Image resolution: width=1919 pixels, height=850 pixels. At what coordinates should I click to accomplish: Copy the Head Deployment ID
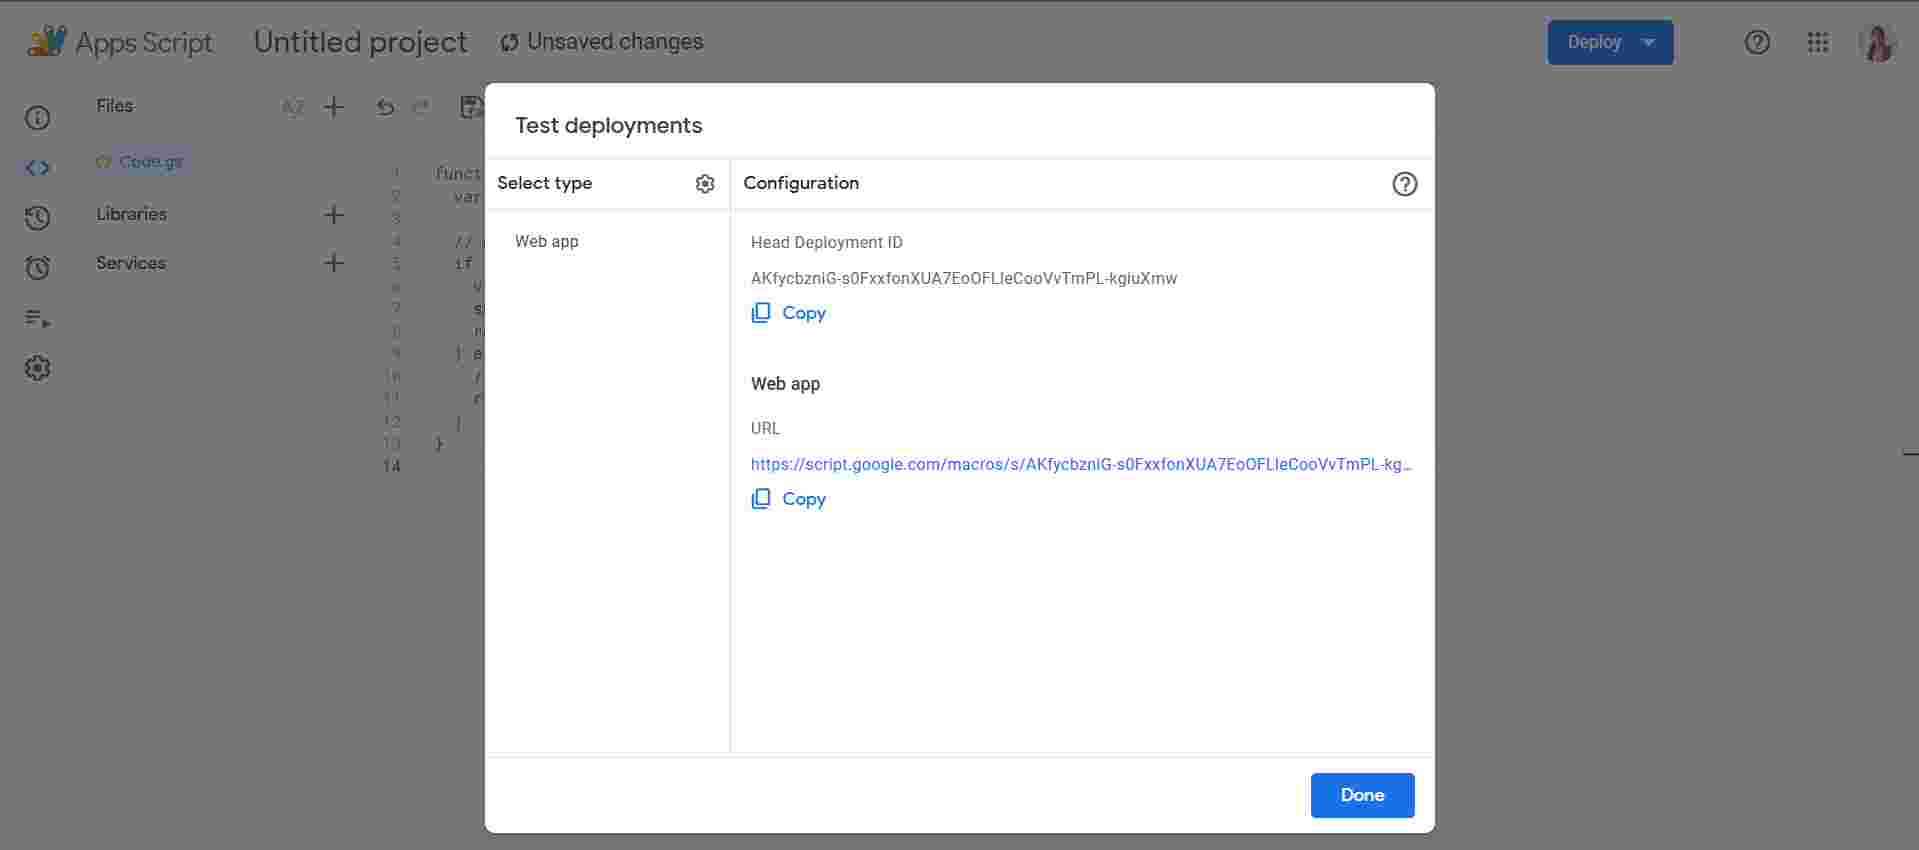point(789,313)
